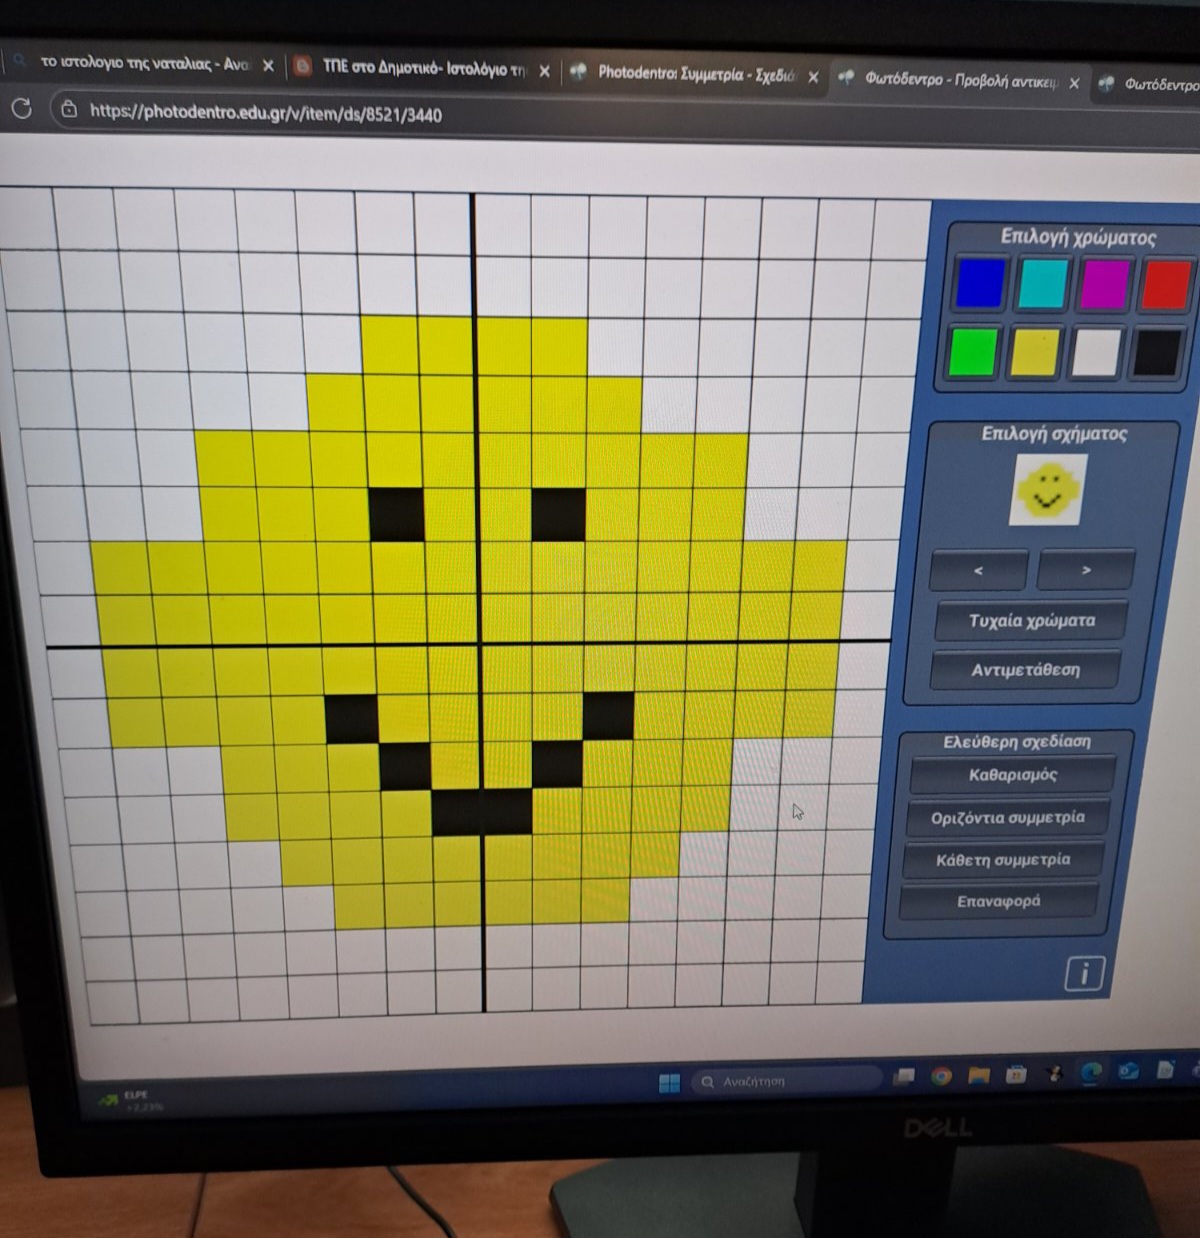Switch to the 'ΤΠΕ στο Δημοτικό' tab
The image size is (1200, 1238).
click(420, 68)
